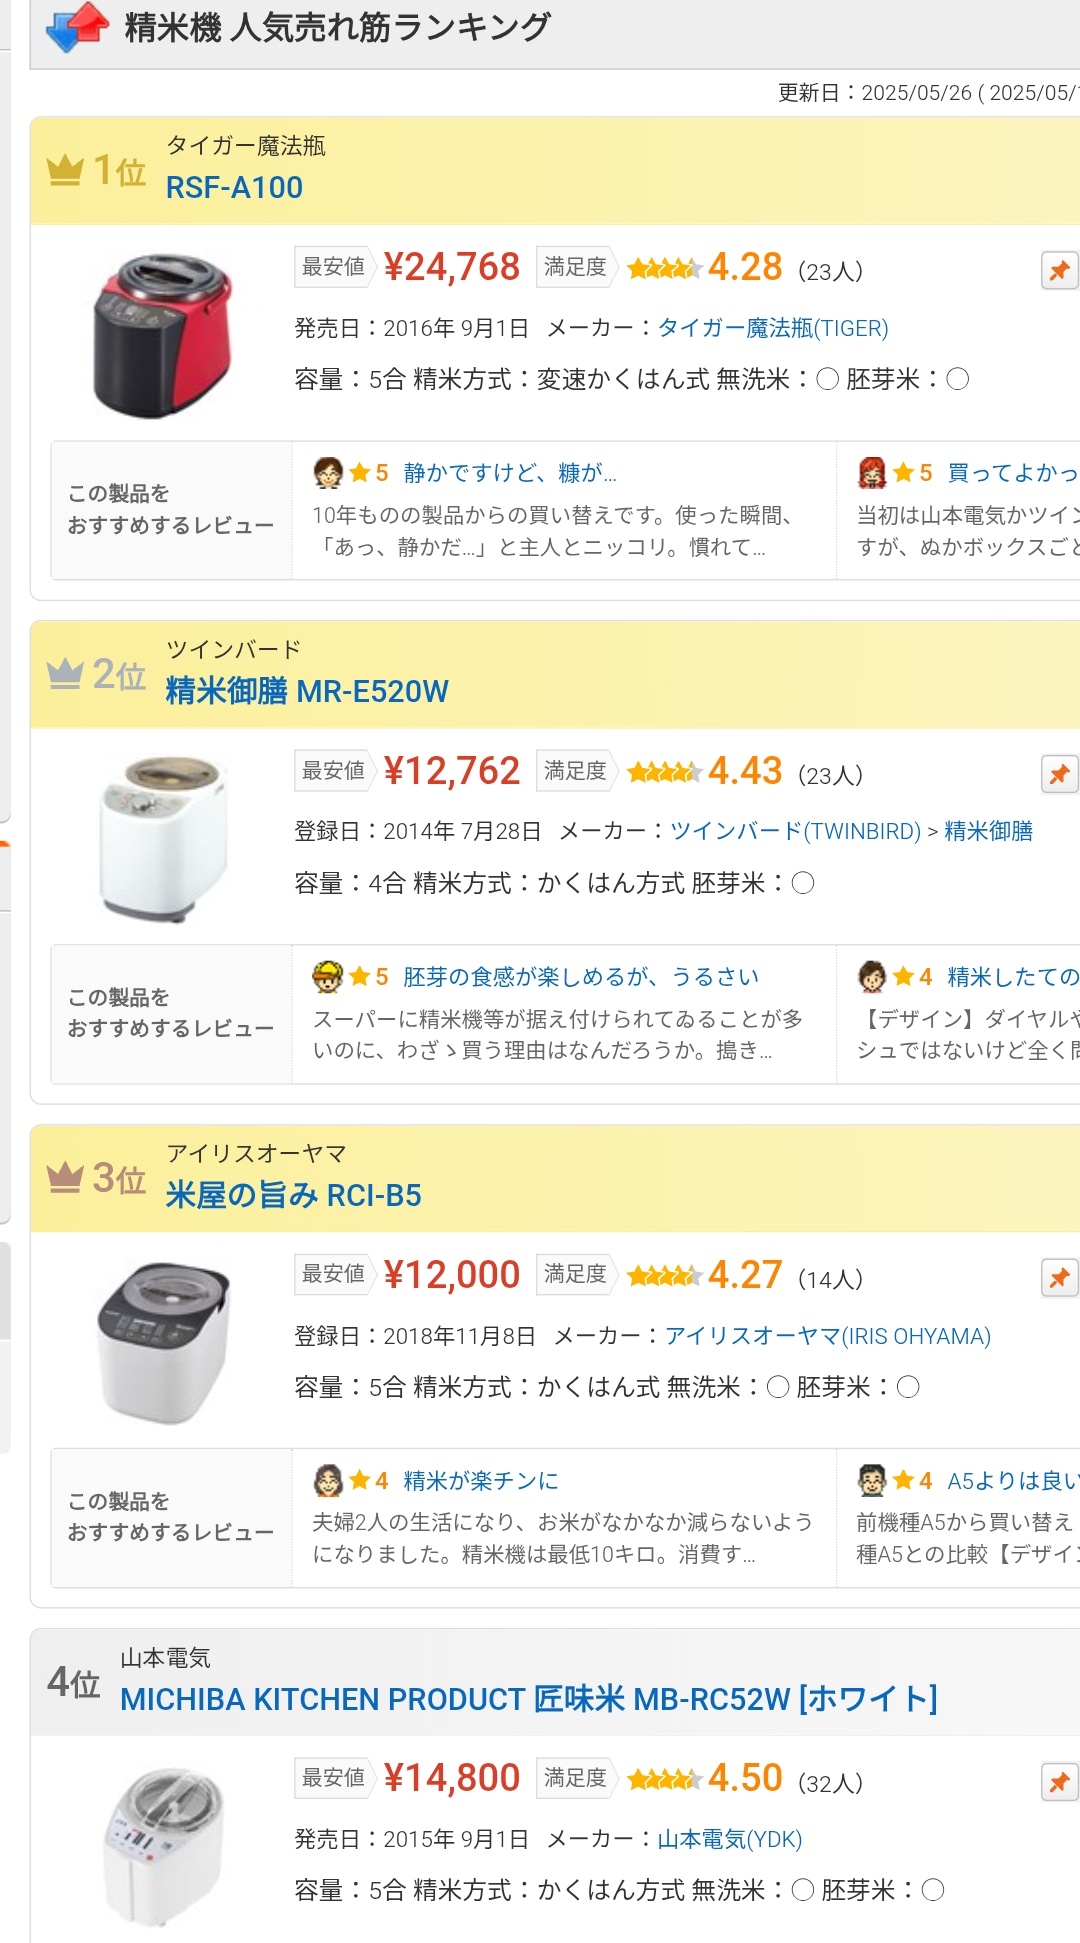The width and height of the screenshot is (1080, 1943).
Task: Click the silver crown rank 2 icon
Action: (65, 674)
